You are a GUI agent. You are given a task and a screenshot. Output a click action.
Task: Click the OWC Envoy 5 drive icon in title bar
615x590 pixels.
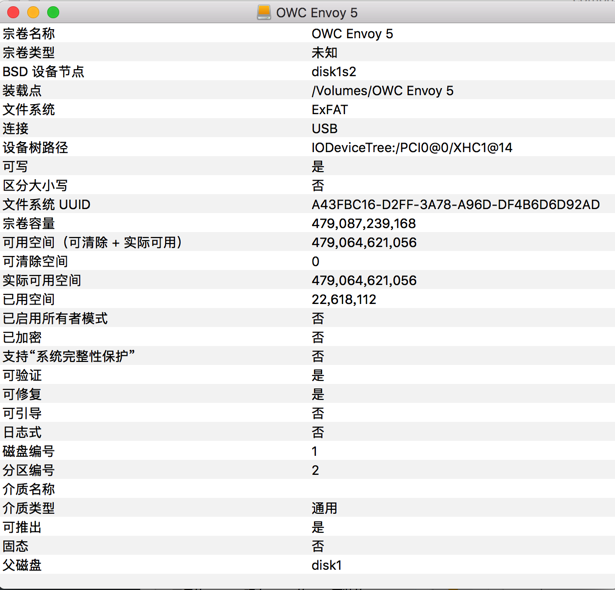click(264, 13)
